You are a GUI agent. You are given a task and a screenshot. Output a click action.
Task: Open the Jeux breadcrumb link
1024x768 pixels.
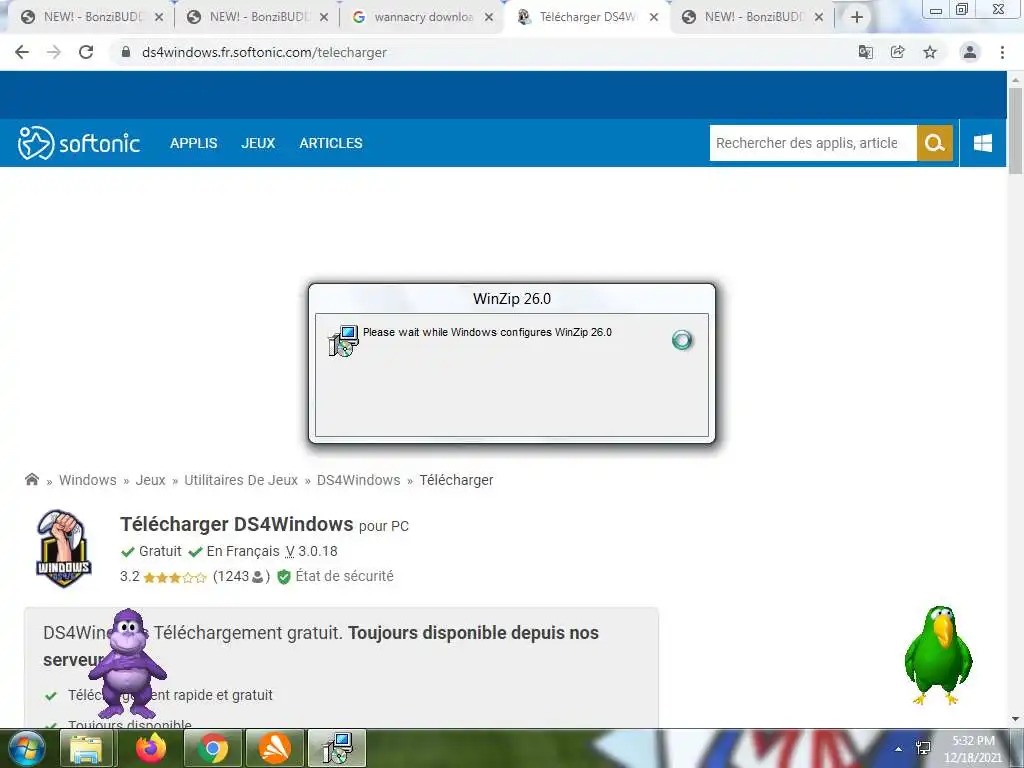[150, 480]
